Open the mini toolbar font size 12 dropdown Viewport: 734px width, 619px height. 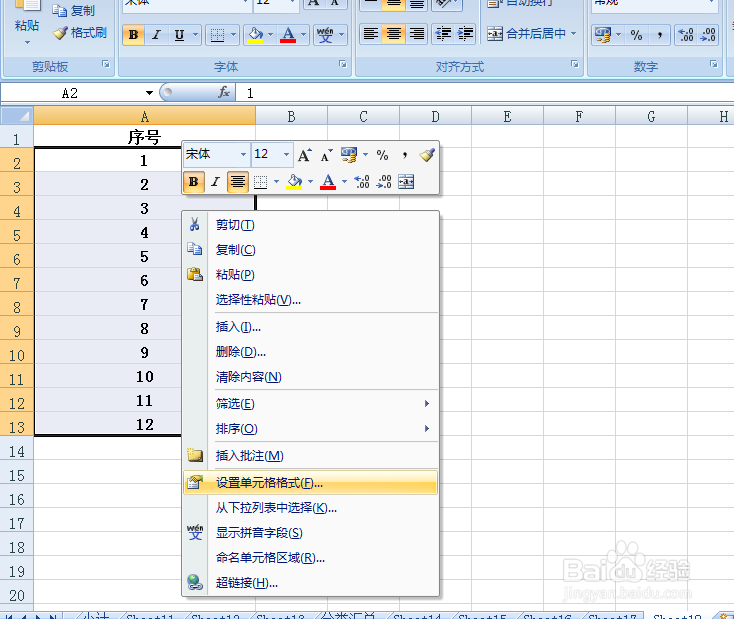click(286, 154)
